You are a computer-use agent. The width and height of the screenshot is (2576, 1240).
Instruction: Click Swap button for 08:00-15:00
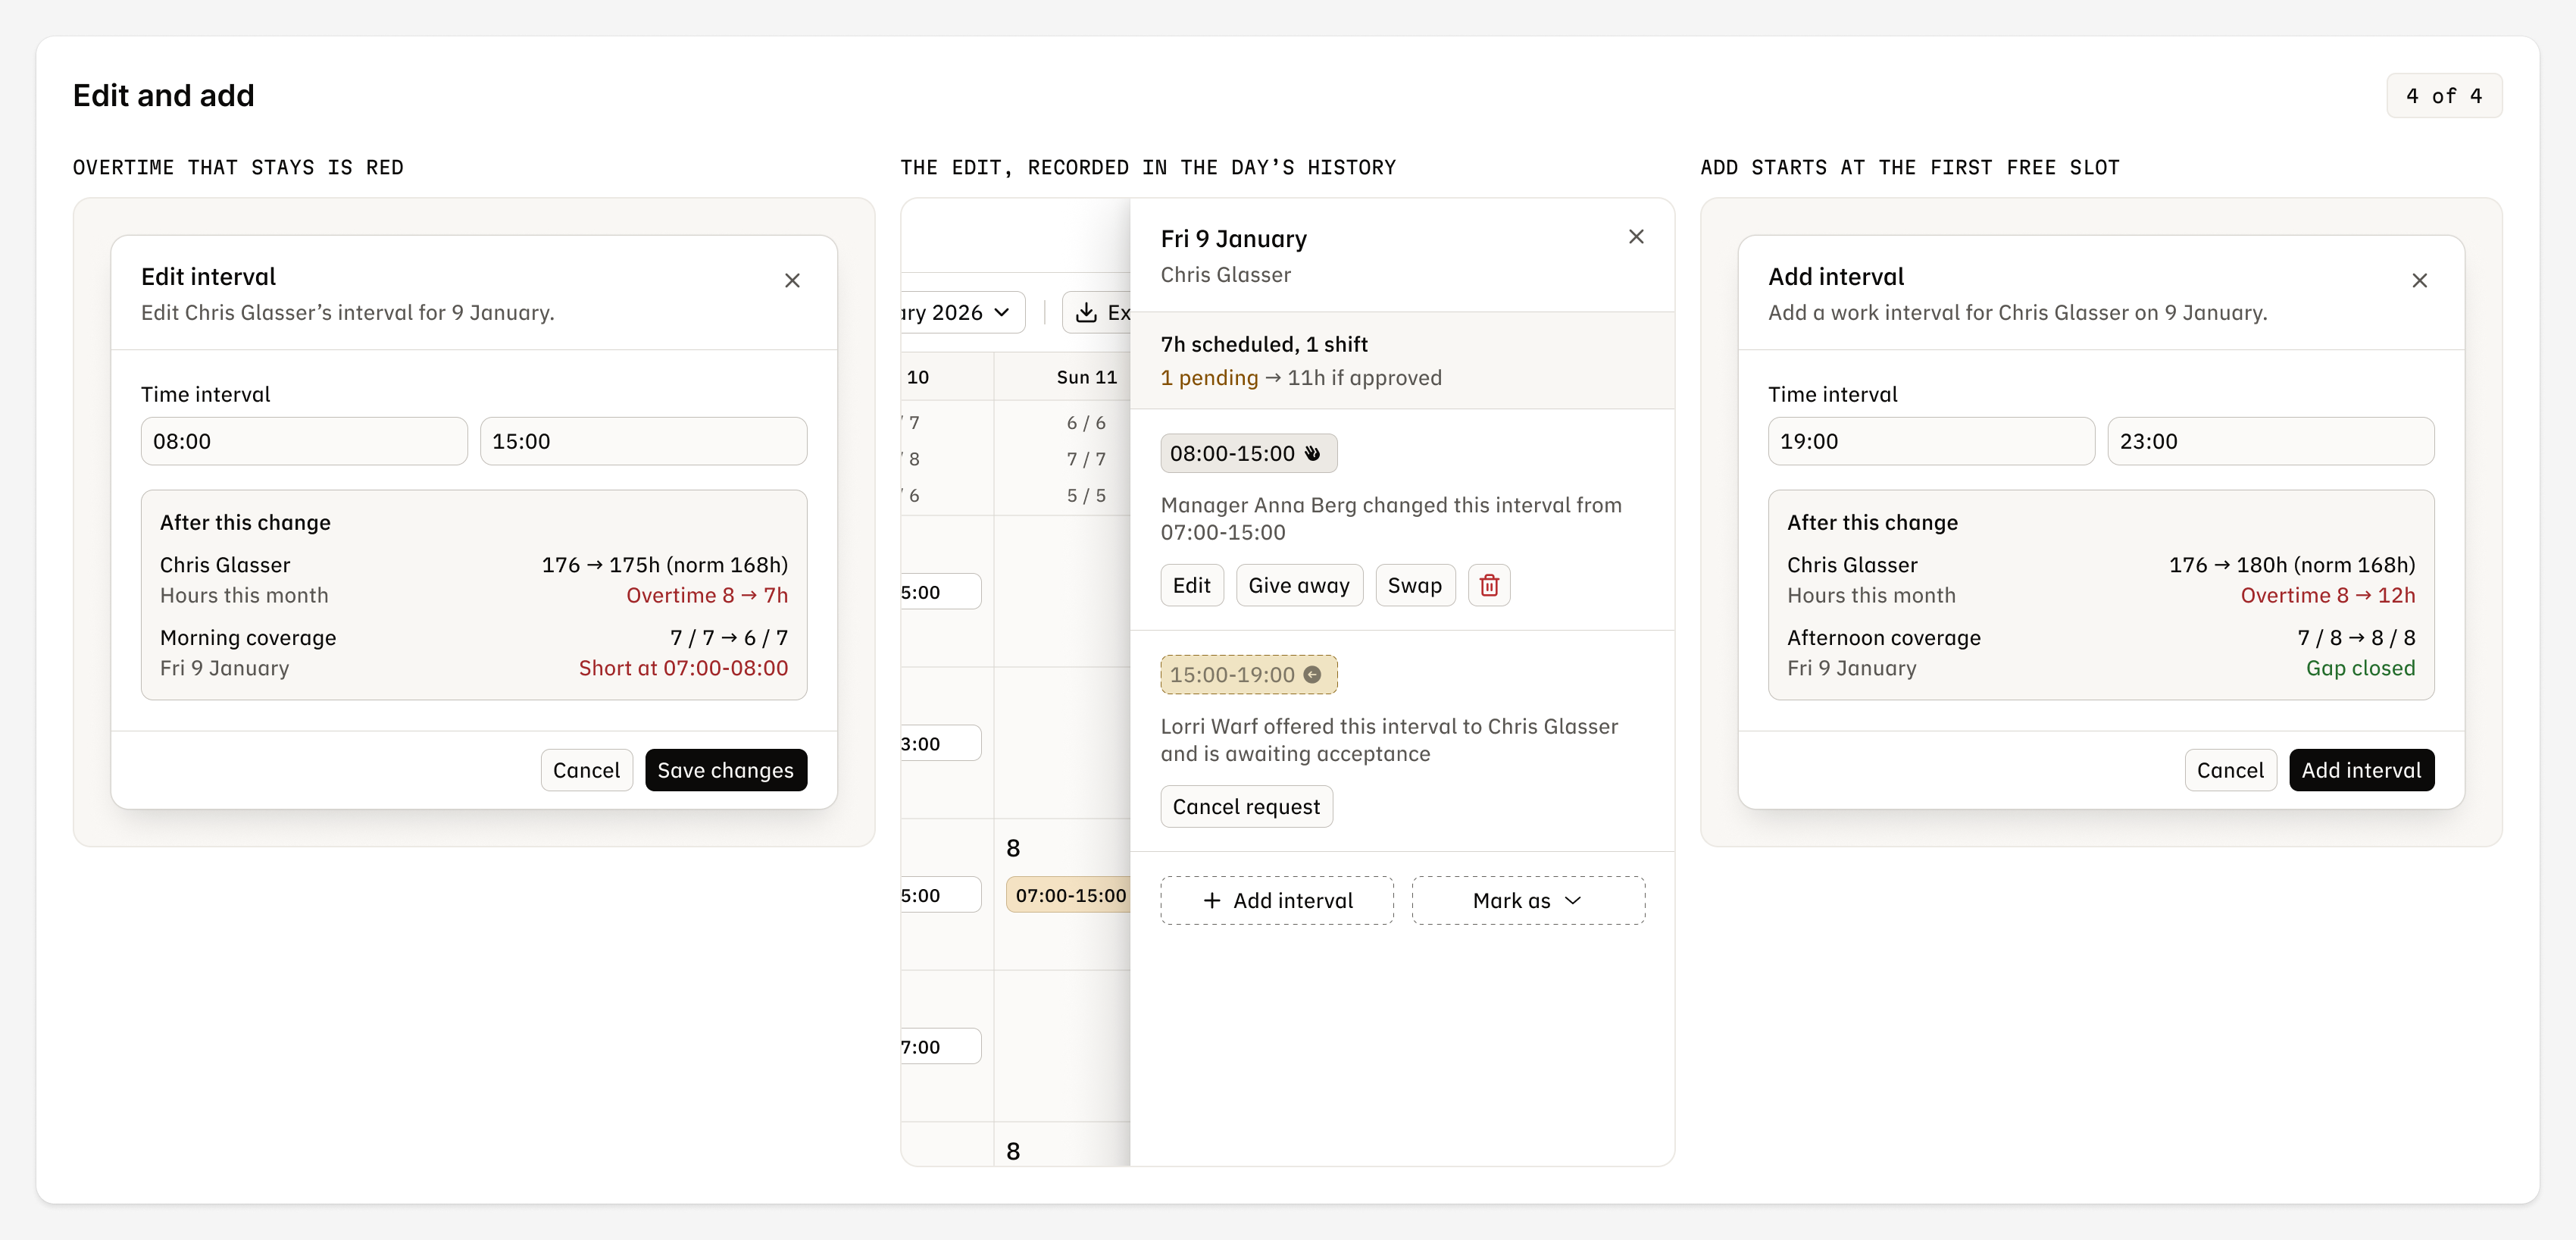click(1415, 585)
